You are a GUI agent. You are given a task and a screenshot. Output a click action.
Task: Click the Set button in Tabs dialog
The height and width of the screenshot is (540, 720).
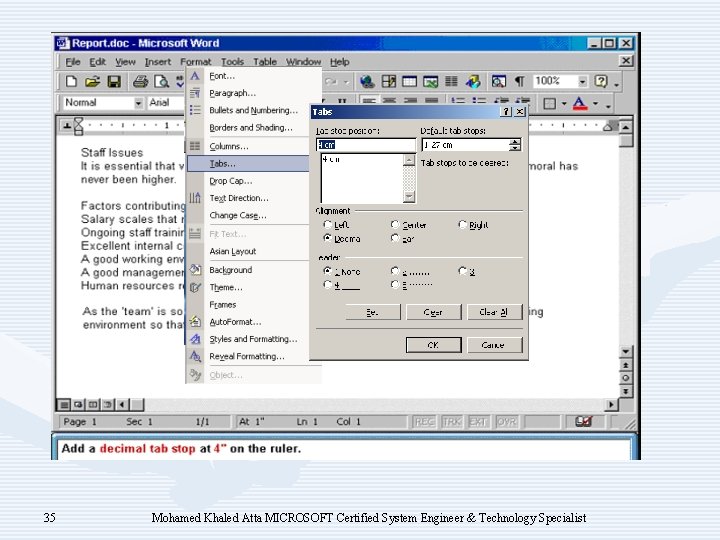[372, 312]
